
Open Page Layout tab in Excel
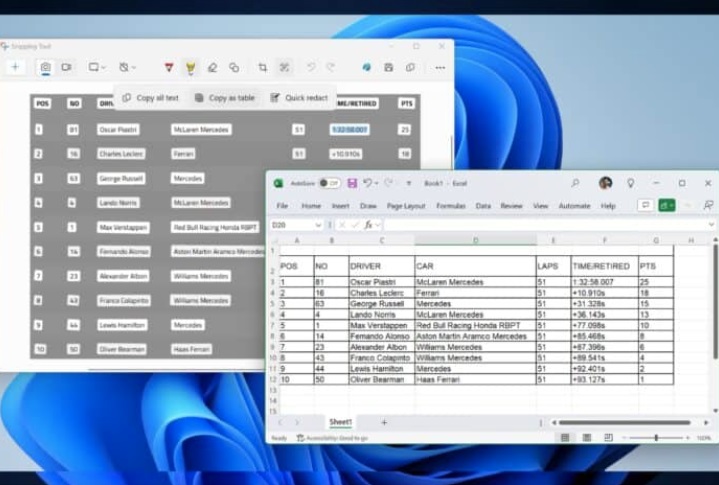pyautogui.click(x=406, y=206)
